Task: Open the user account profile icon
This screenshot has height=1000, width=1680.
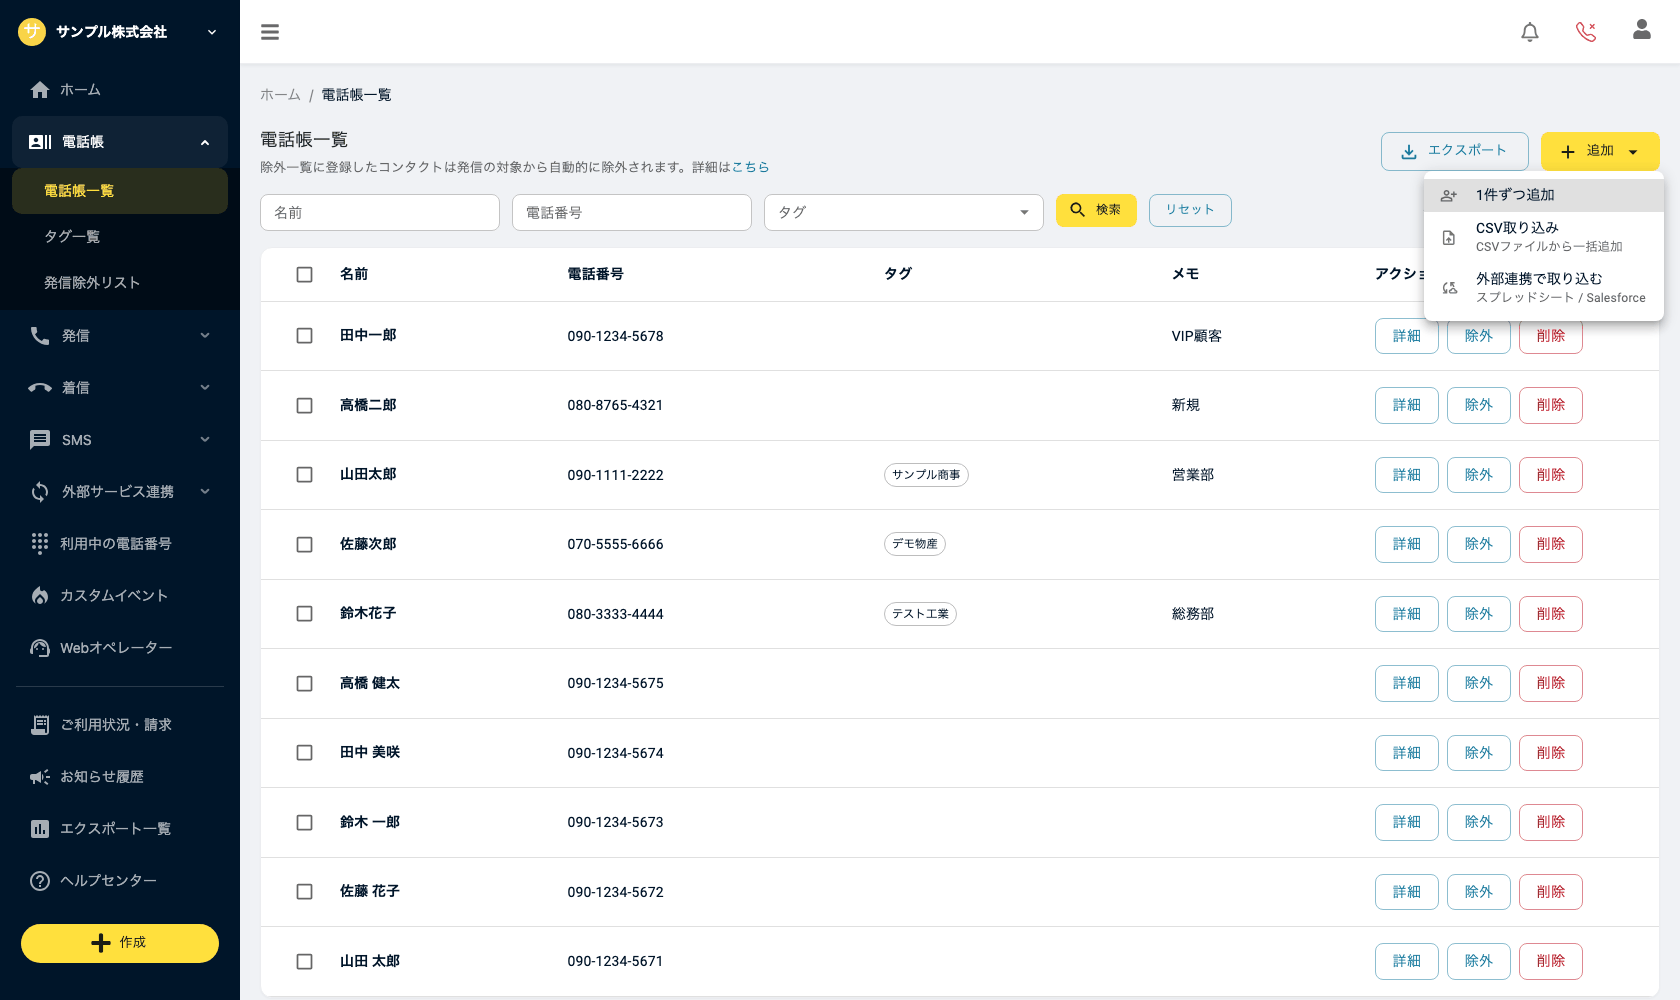Action: coord(1642,30)
